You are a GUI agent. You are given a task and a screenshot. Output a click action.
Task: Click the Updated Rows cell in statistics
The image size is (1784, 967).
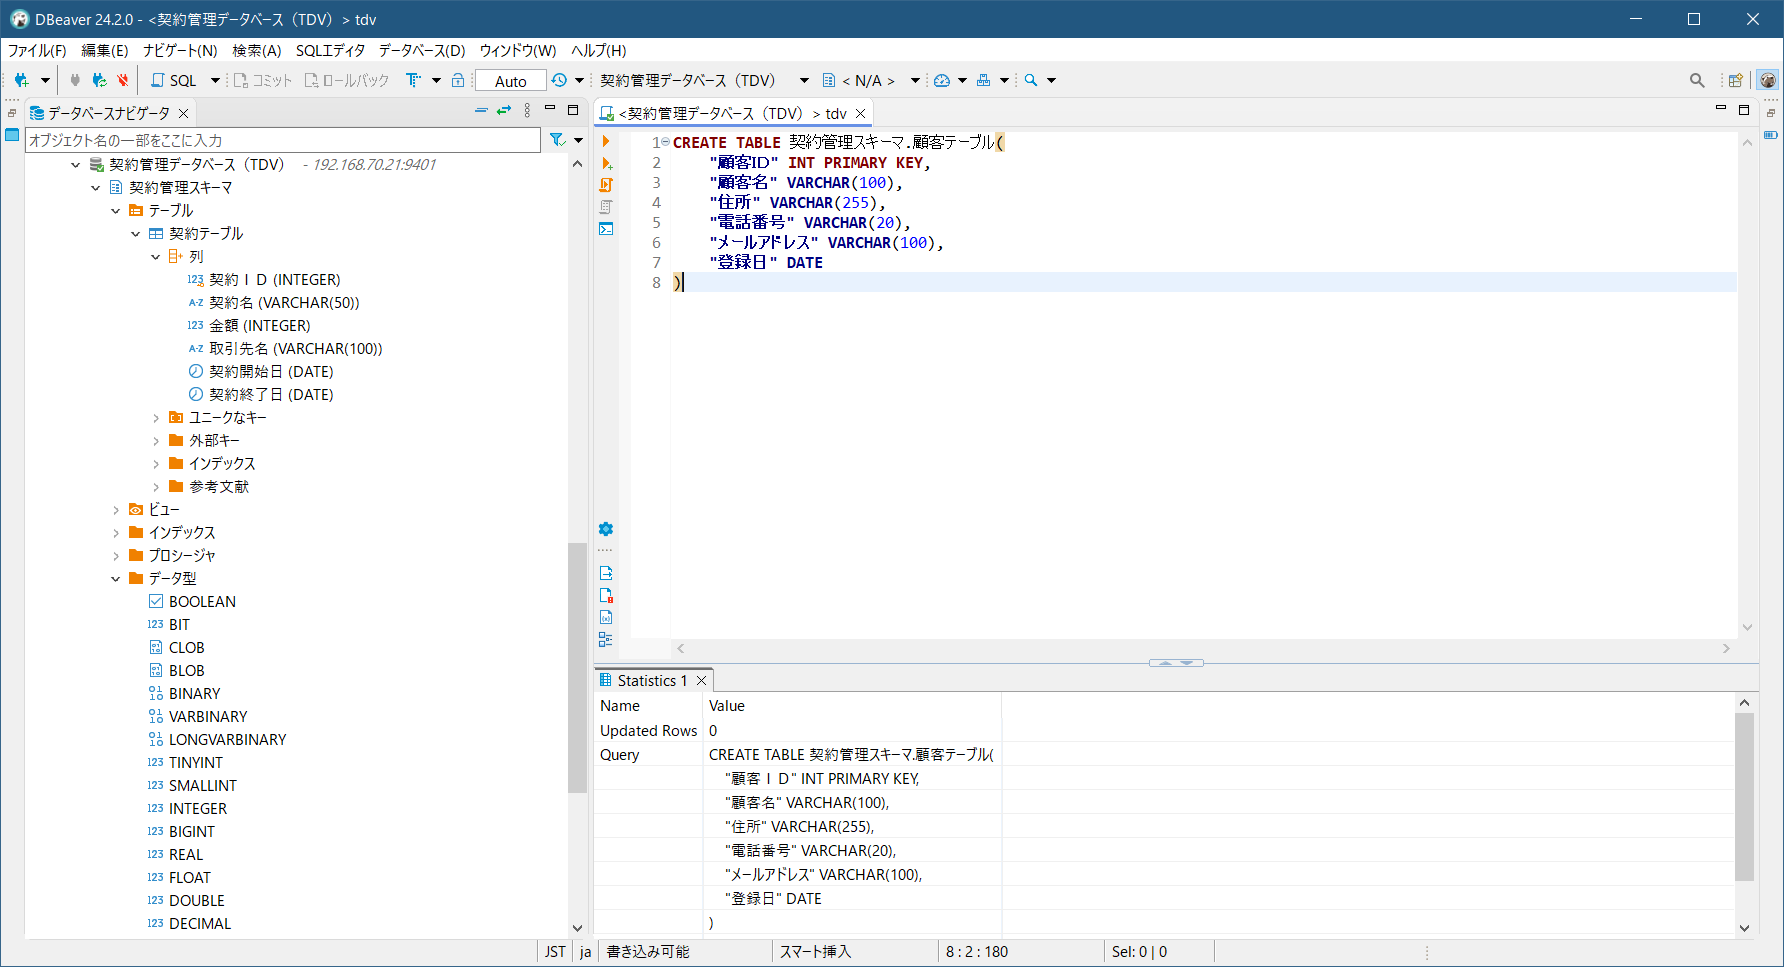[x=648, y=731]
